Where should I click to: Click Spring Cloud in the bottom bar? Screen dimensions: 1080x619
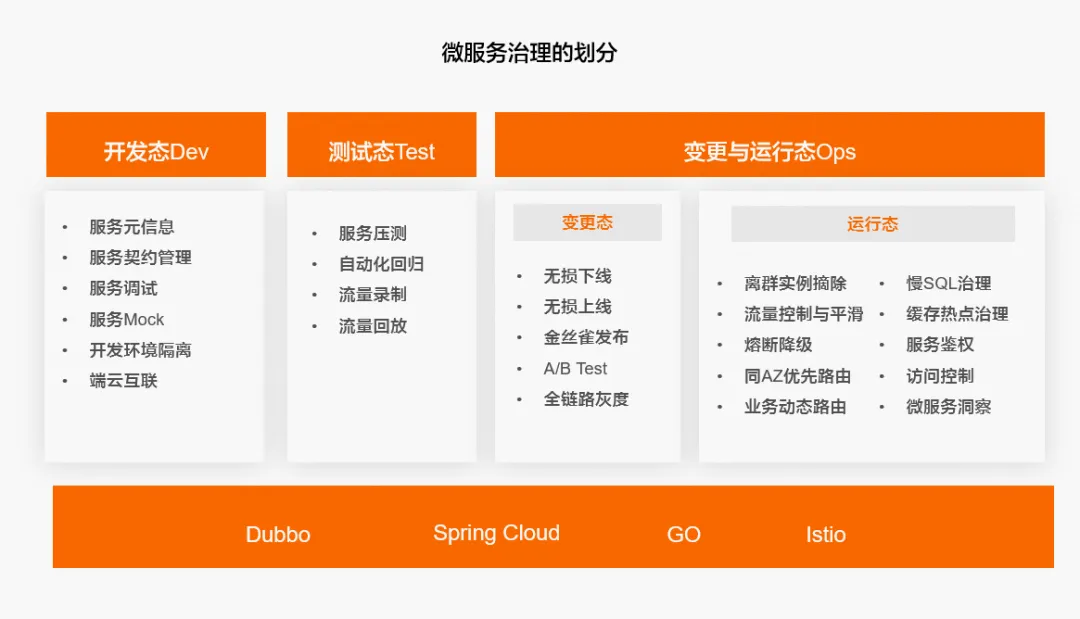coord(497,534)
